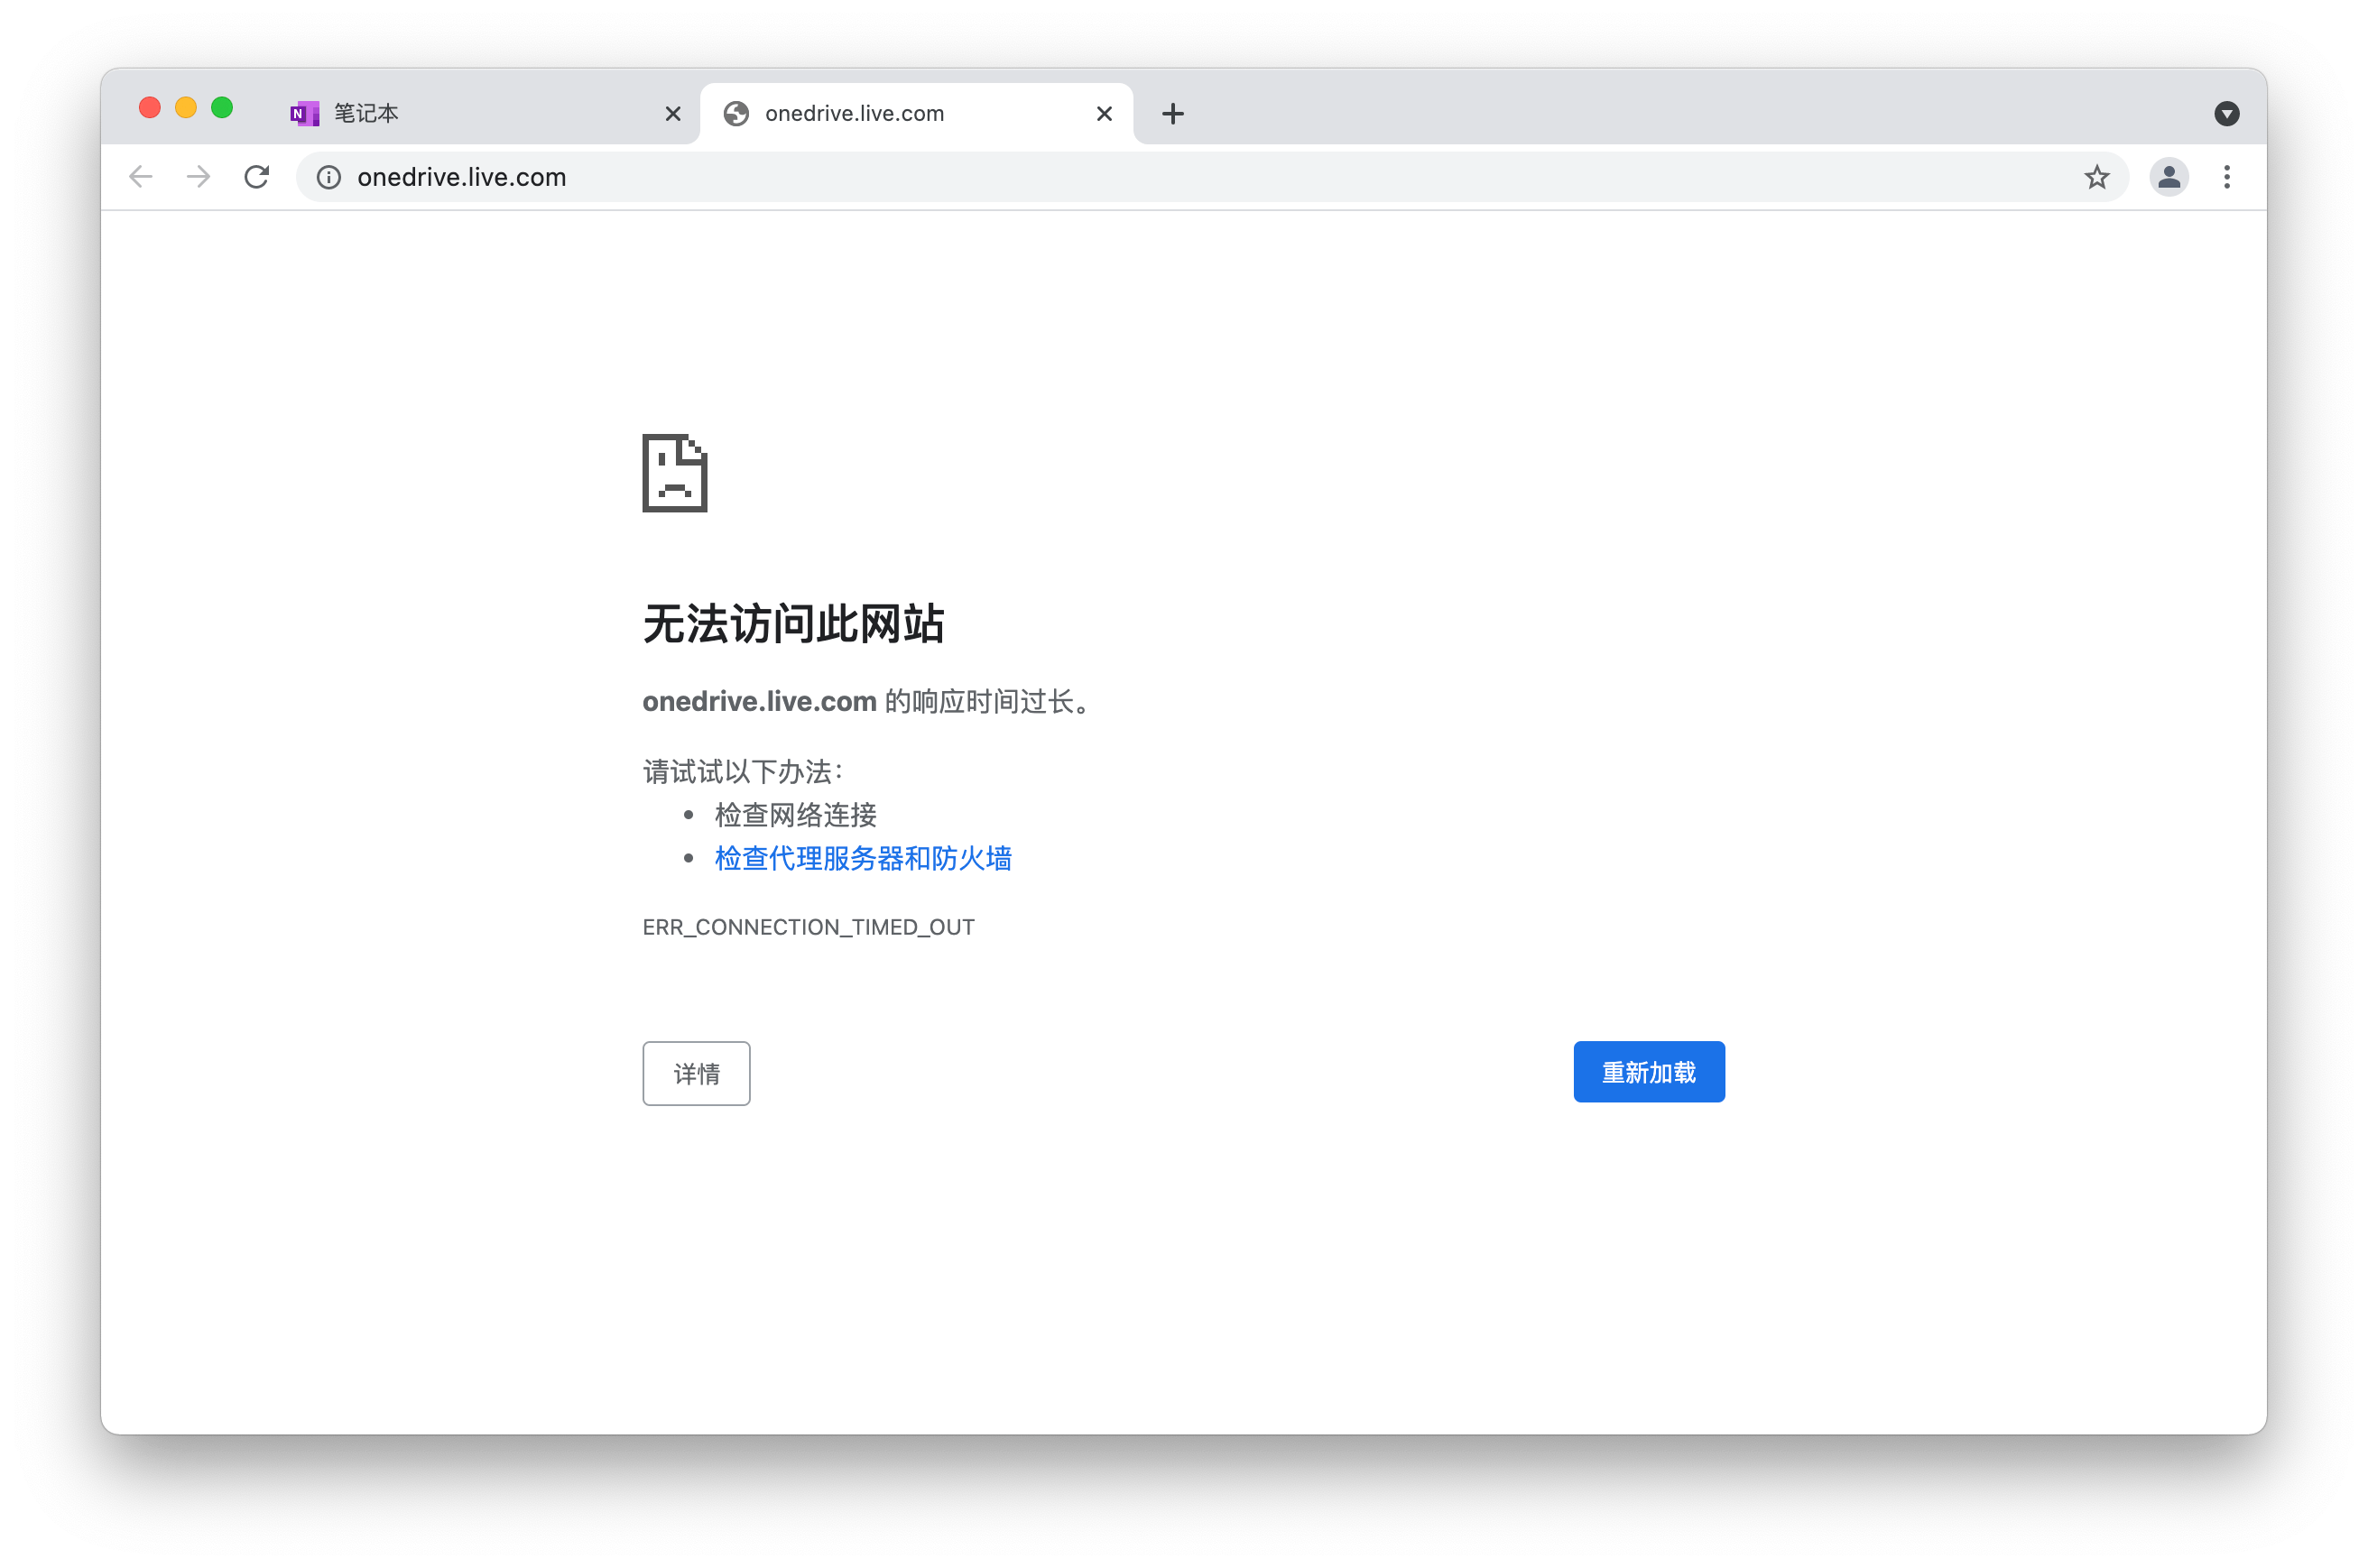Open a new tab with the plus button
The image size is (2368, 1568).
pos(1172,113)
